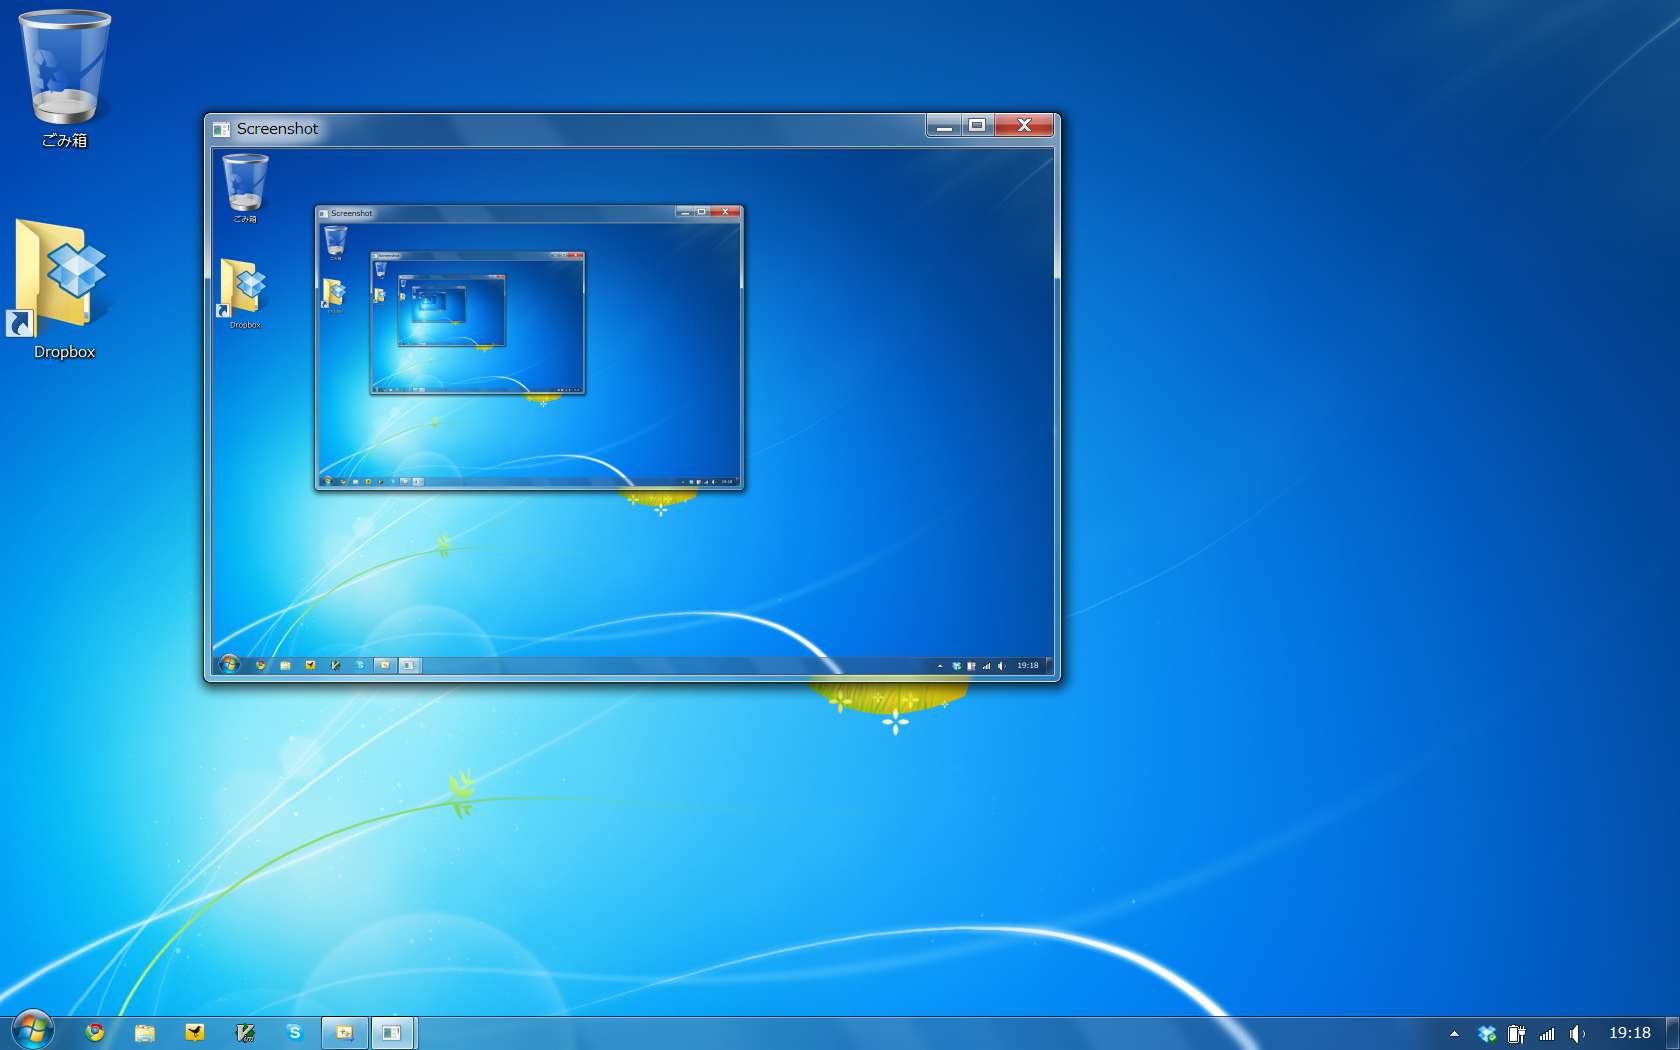Screen dimensions: 1680x1050
Task: Open the battery power status icon
Action: coord(1516,1034)
